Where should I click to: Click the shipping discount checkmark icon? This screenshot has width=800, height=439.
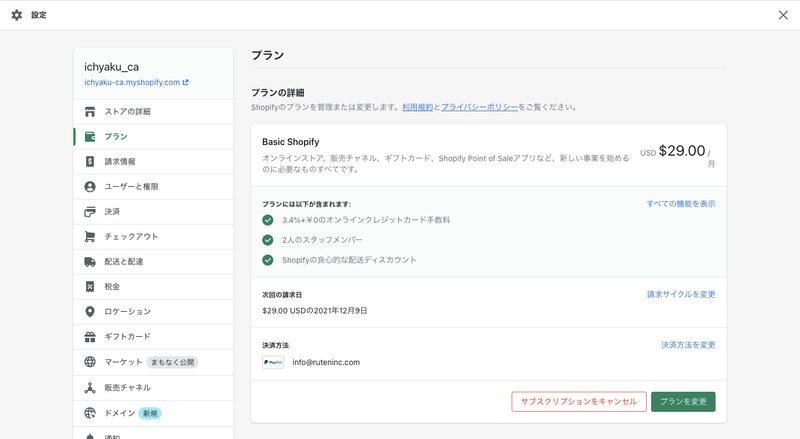pos(268,260)
